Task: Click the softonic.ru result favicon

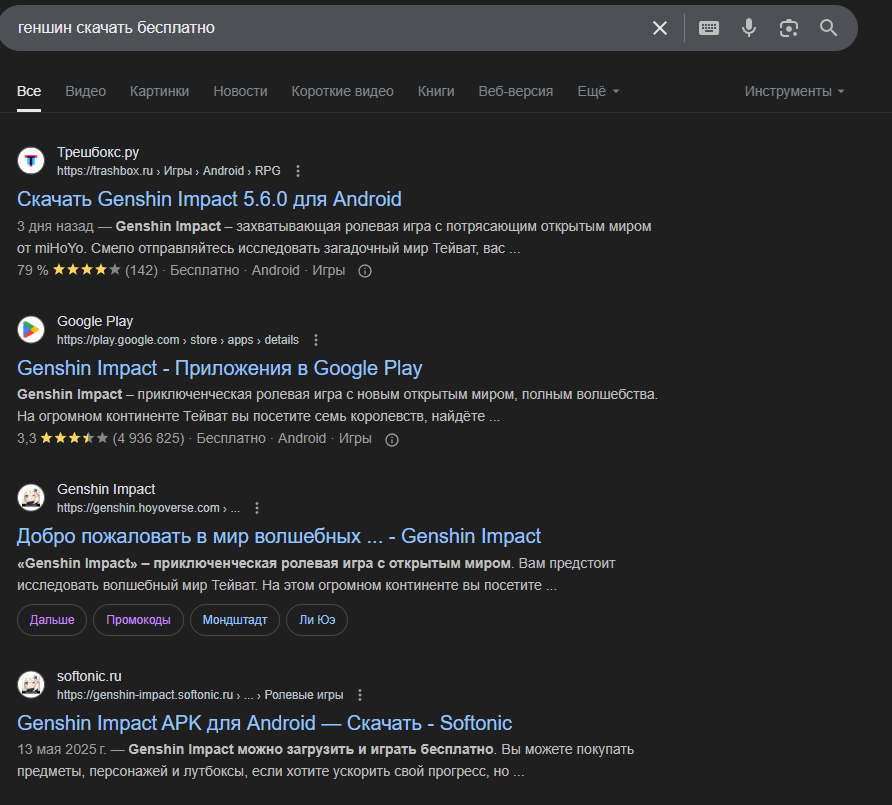Action: coord(31,684)
